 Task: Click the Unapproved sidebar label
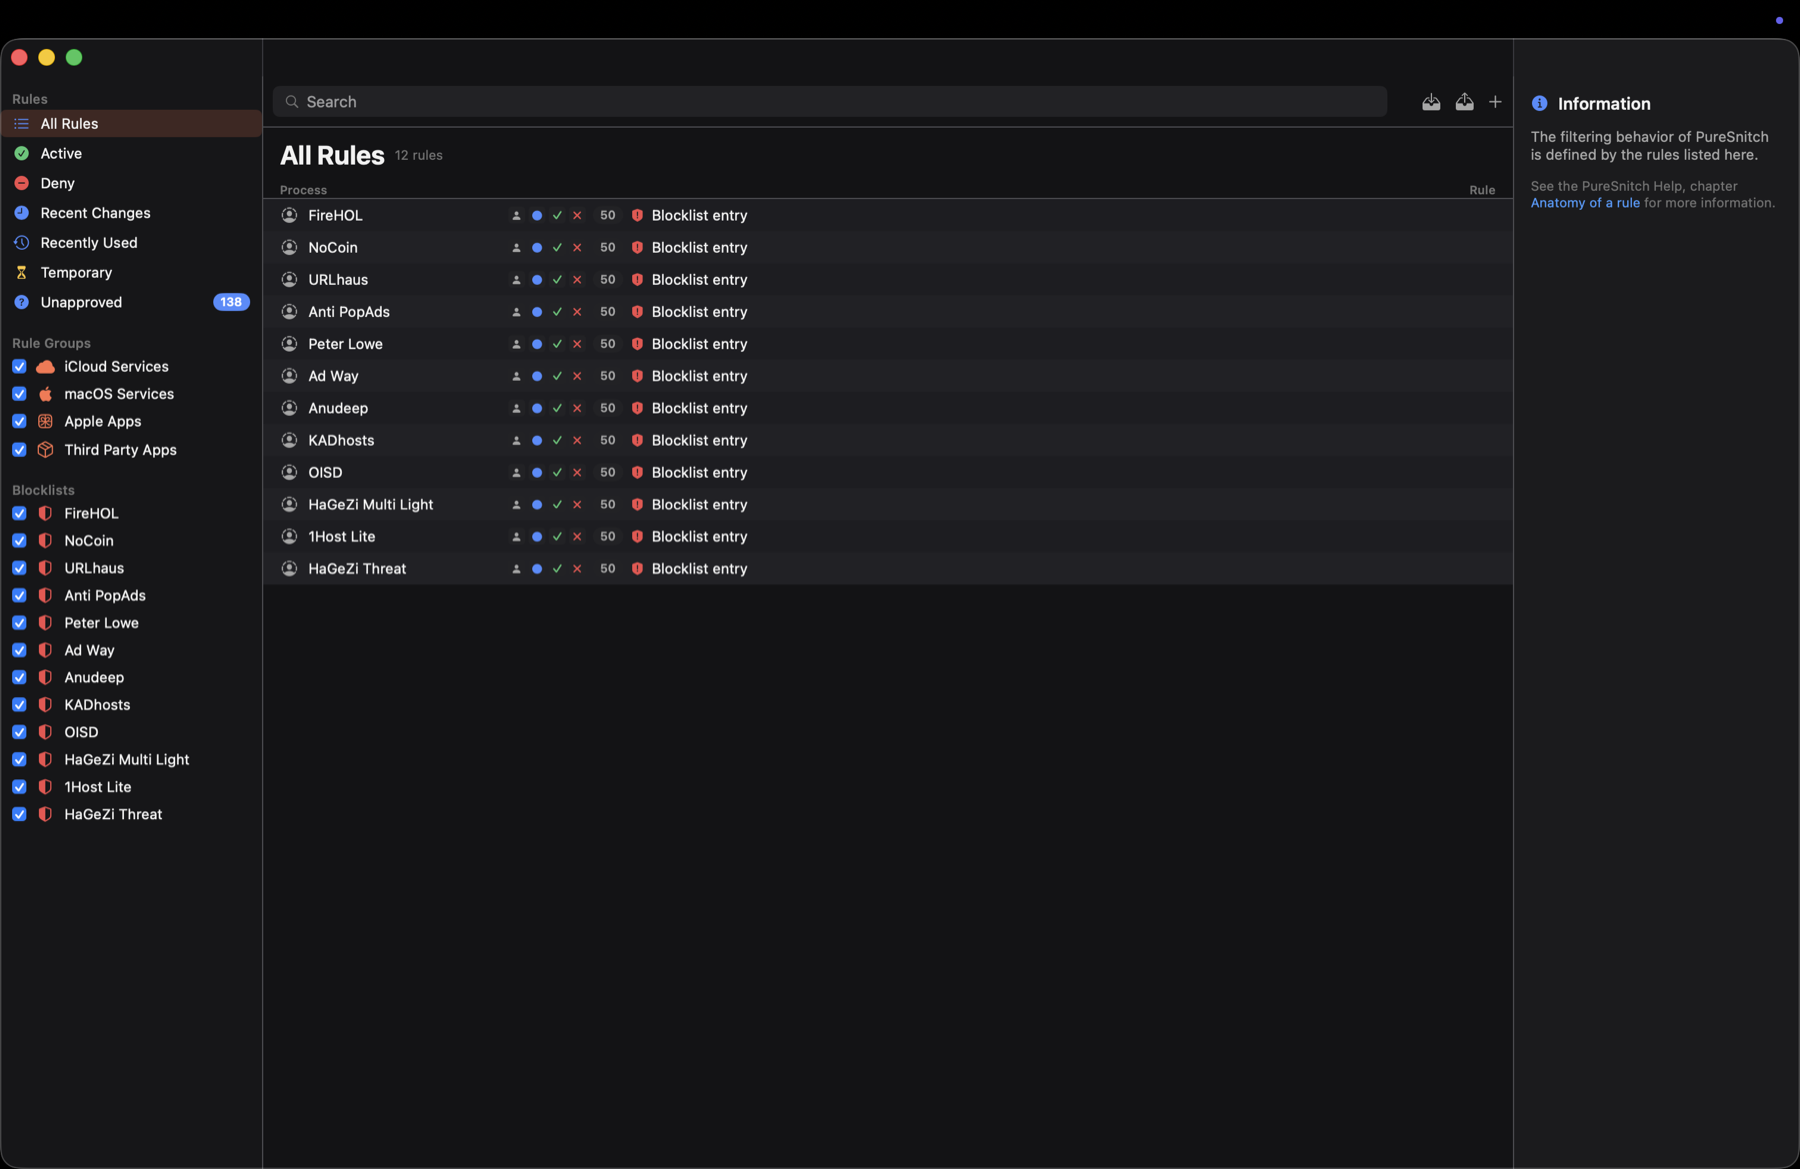[x=81, y=302]
